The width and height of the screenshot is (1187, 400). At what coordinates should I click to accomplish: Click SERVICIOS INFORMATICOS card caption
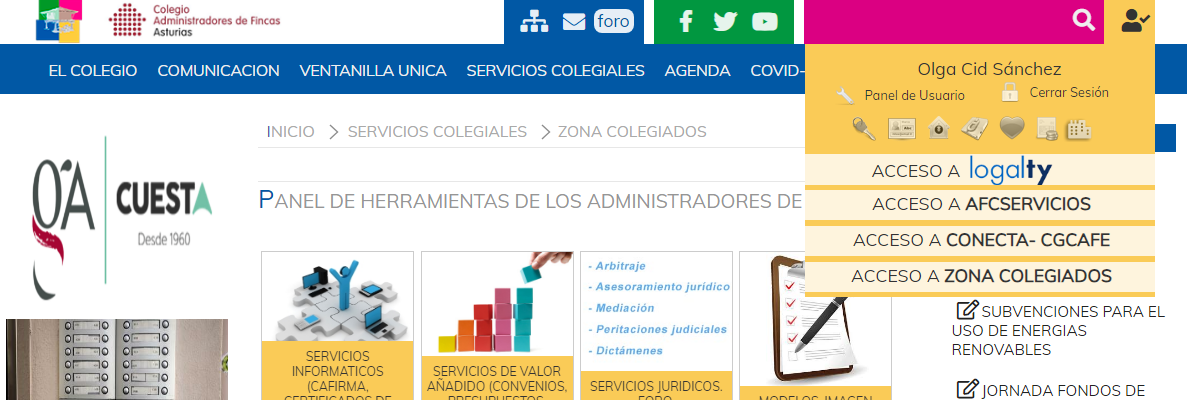point(337,371)
